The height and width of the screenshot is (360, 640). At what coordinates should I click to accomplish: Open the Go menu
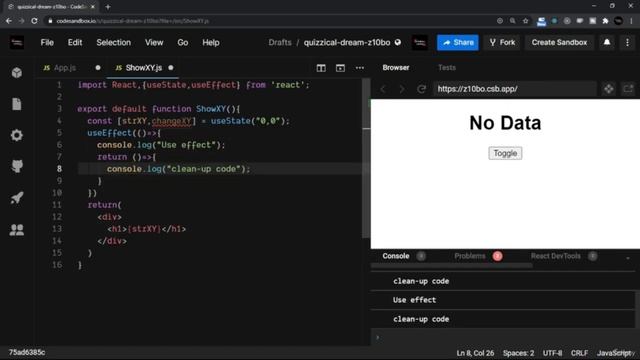182,42
